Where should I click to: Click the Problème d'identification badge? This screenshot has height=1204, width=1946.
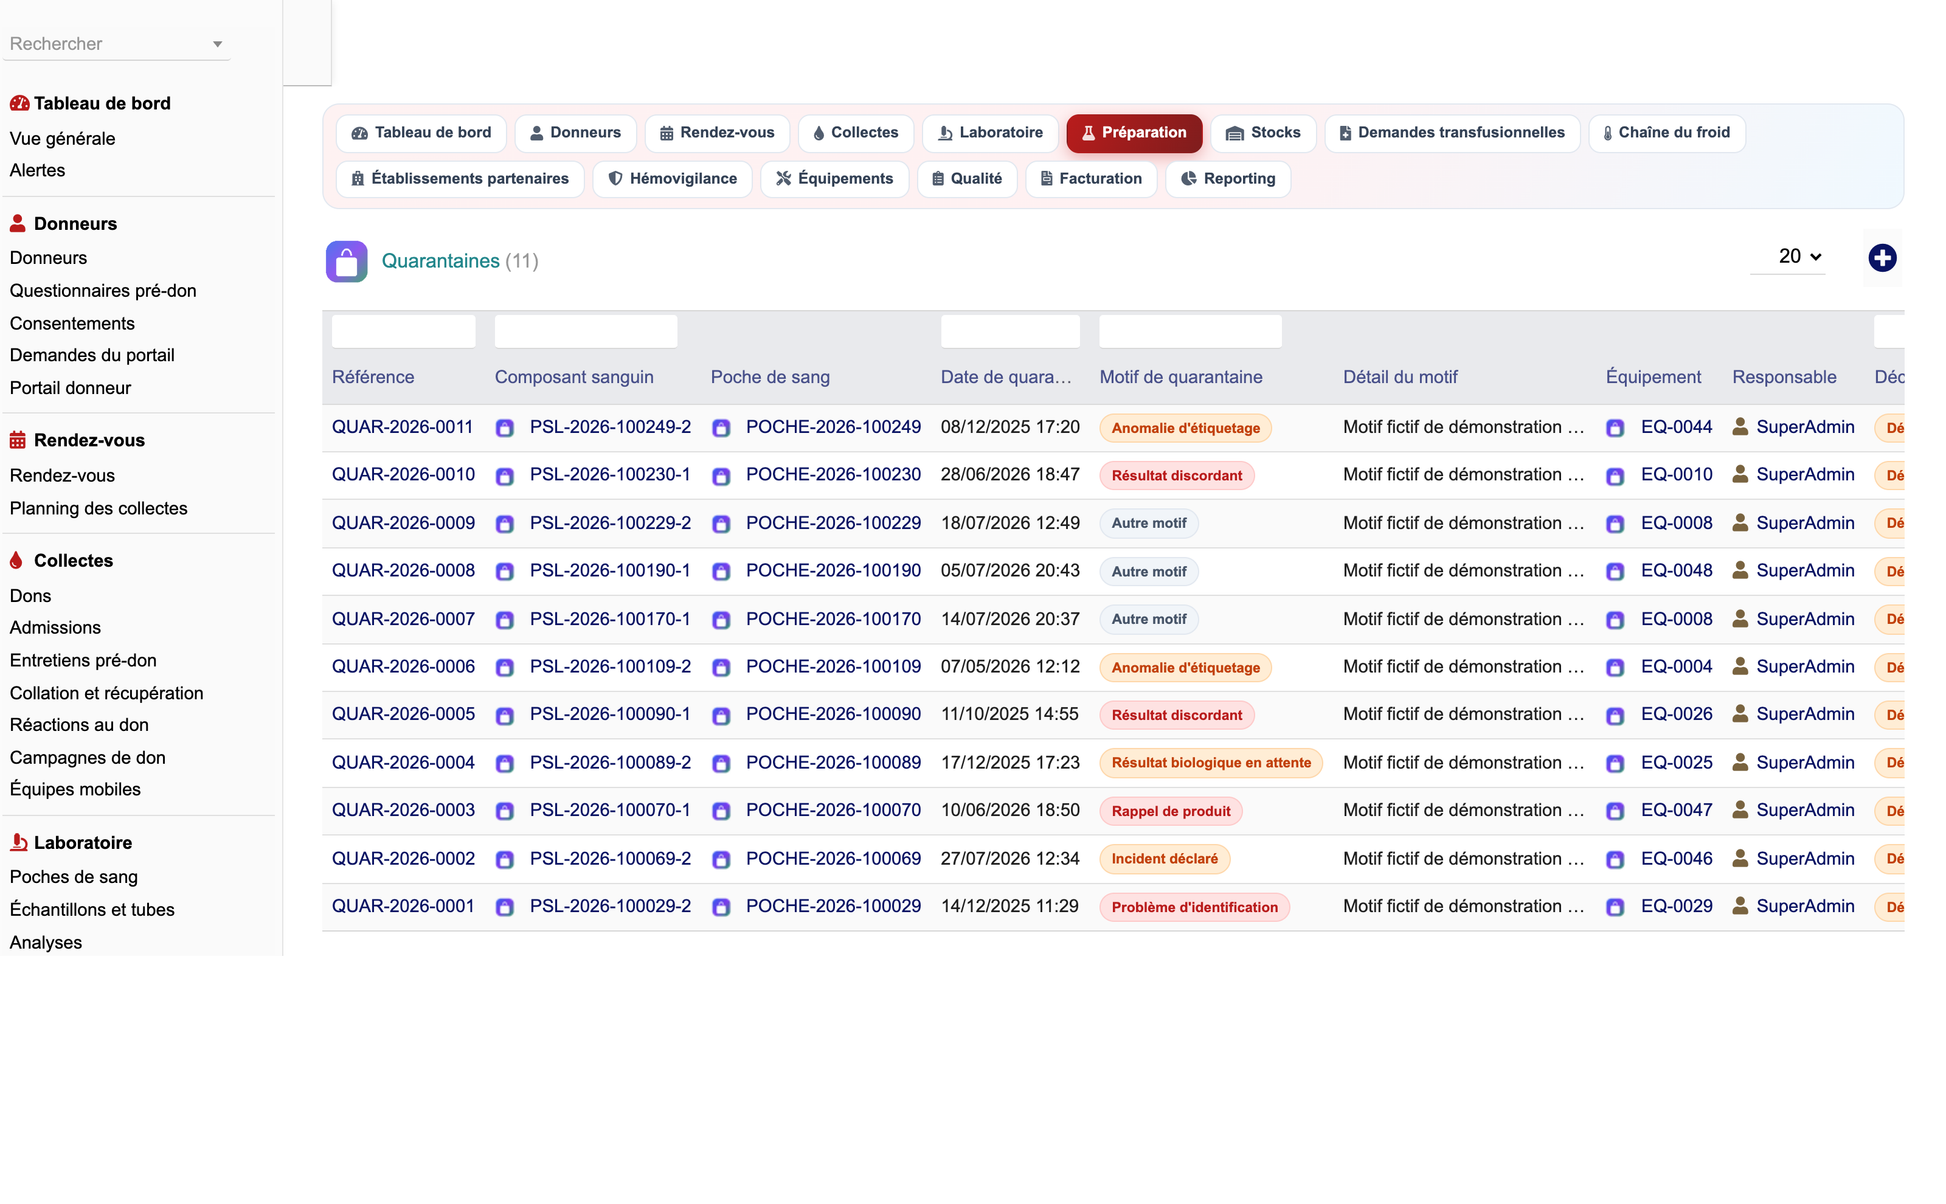[x=1194, y=907]
